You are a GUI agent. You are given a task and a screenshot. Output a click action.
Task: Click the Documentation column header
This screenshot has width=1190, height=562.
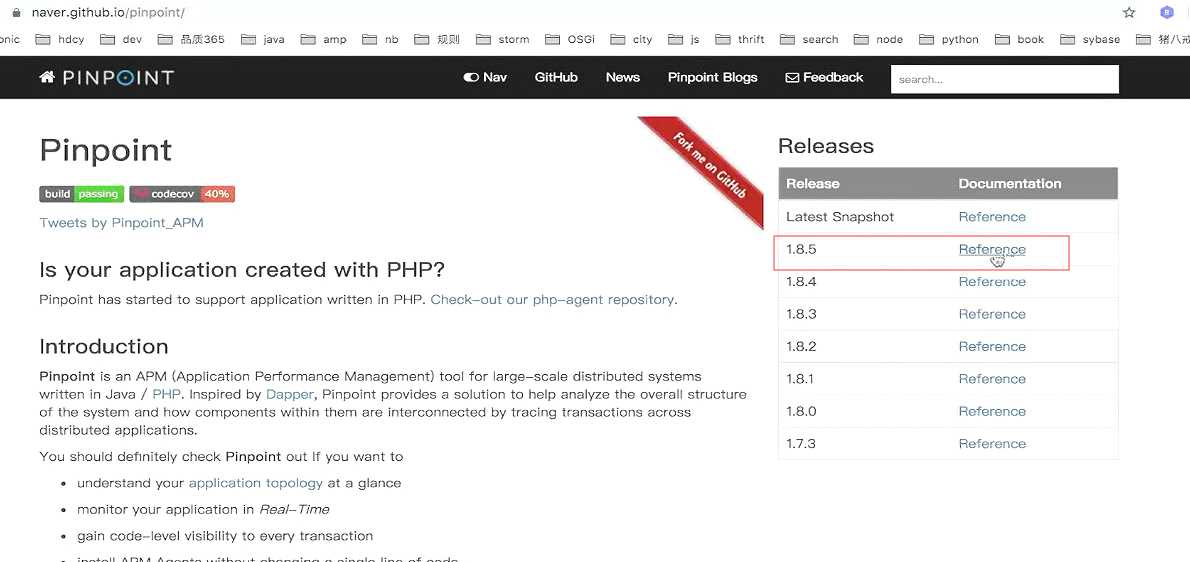[1009, 184]
